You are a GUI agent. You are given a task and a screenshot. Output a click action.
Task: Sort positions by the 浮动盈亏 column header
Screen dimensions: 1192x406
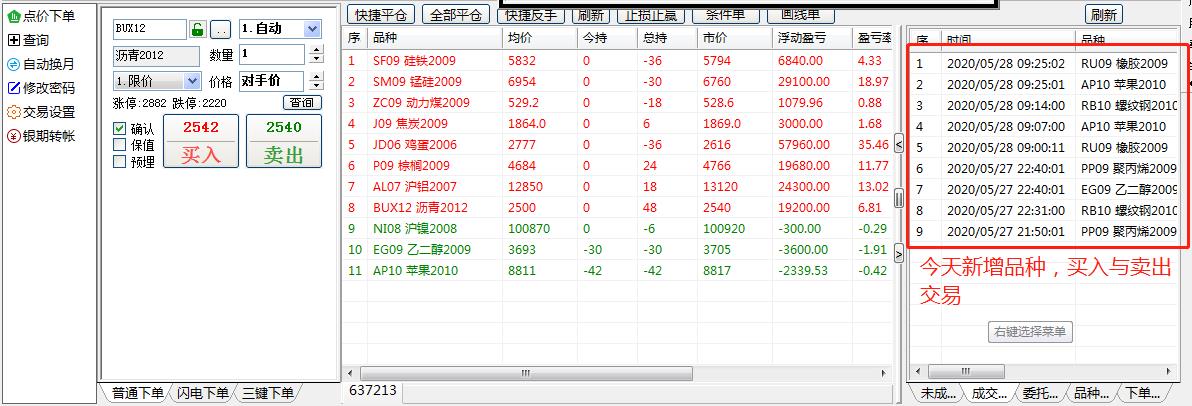[812, 38]
